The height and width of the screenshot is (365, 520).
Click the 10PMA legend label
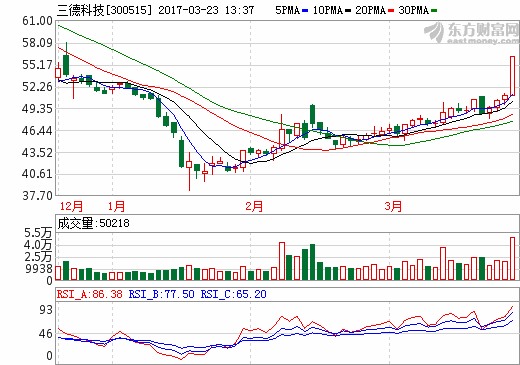tap(328, 10)
